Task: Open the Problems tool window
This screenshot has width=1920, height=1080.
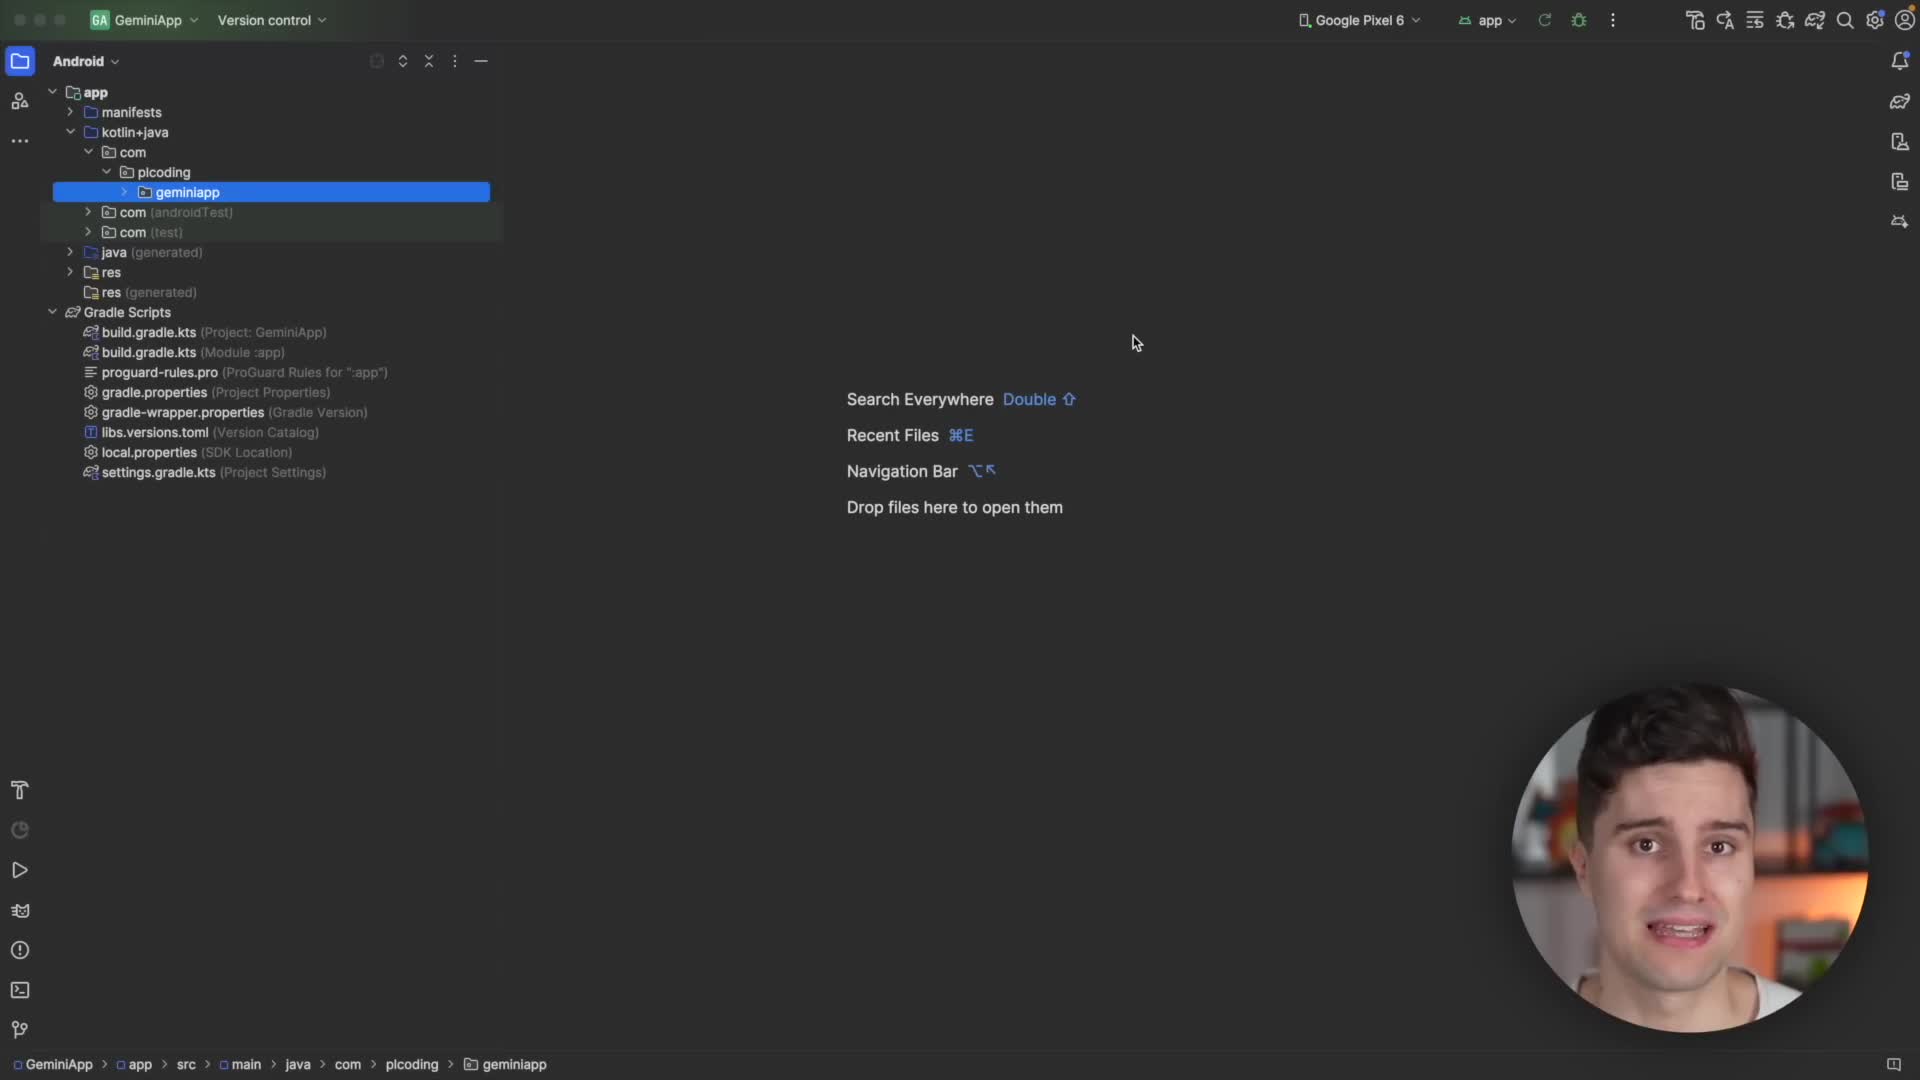Action: (19, 950)
